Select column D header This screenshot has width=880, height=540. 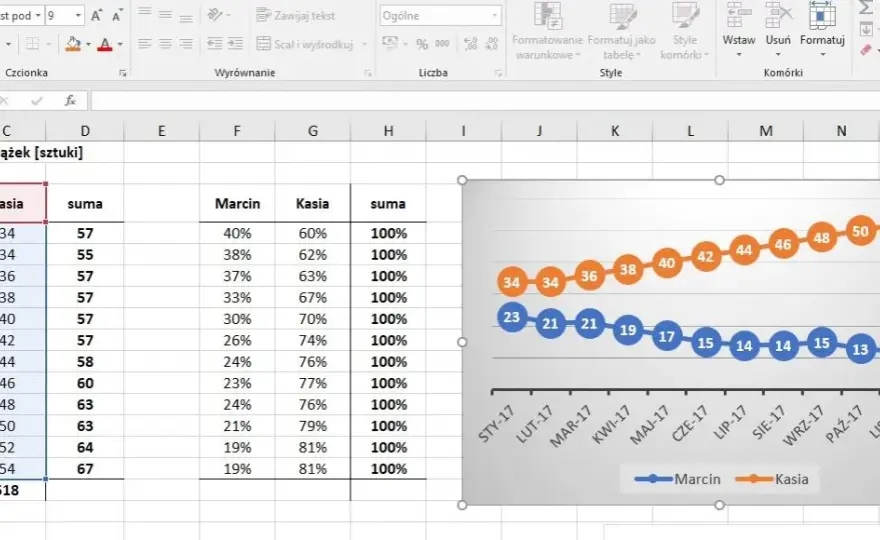coord(85,131)
